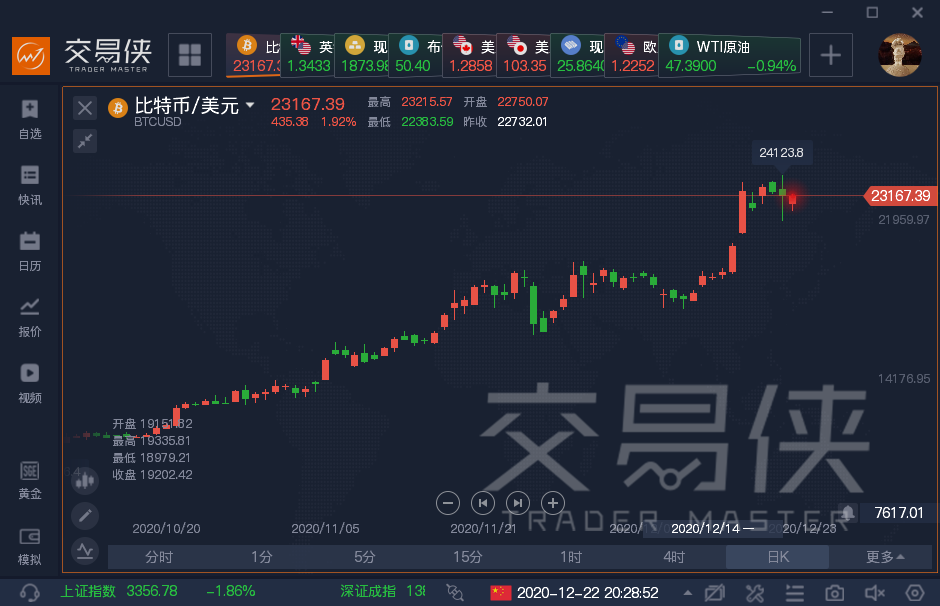
Task: Open the list menu icon in status bar
Action: tap(795, 593)
